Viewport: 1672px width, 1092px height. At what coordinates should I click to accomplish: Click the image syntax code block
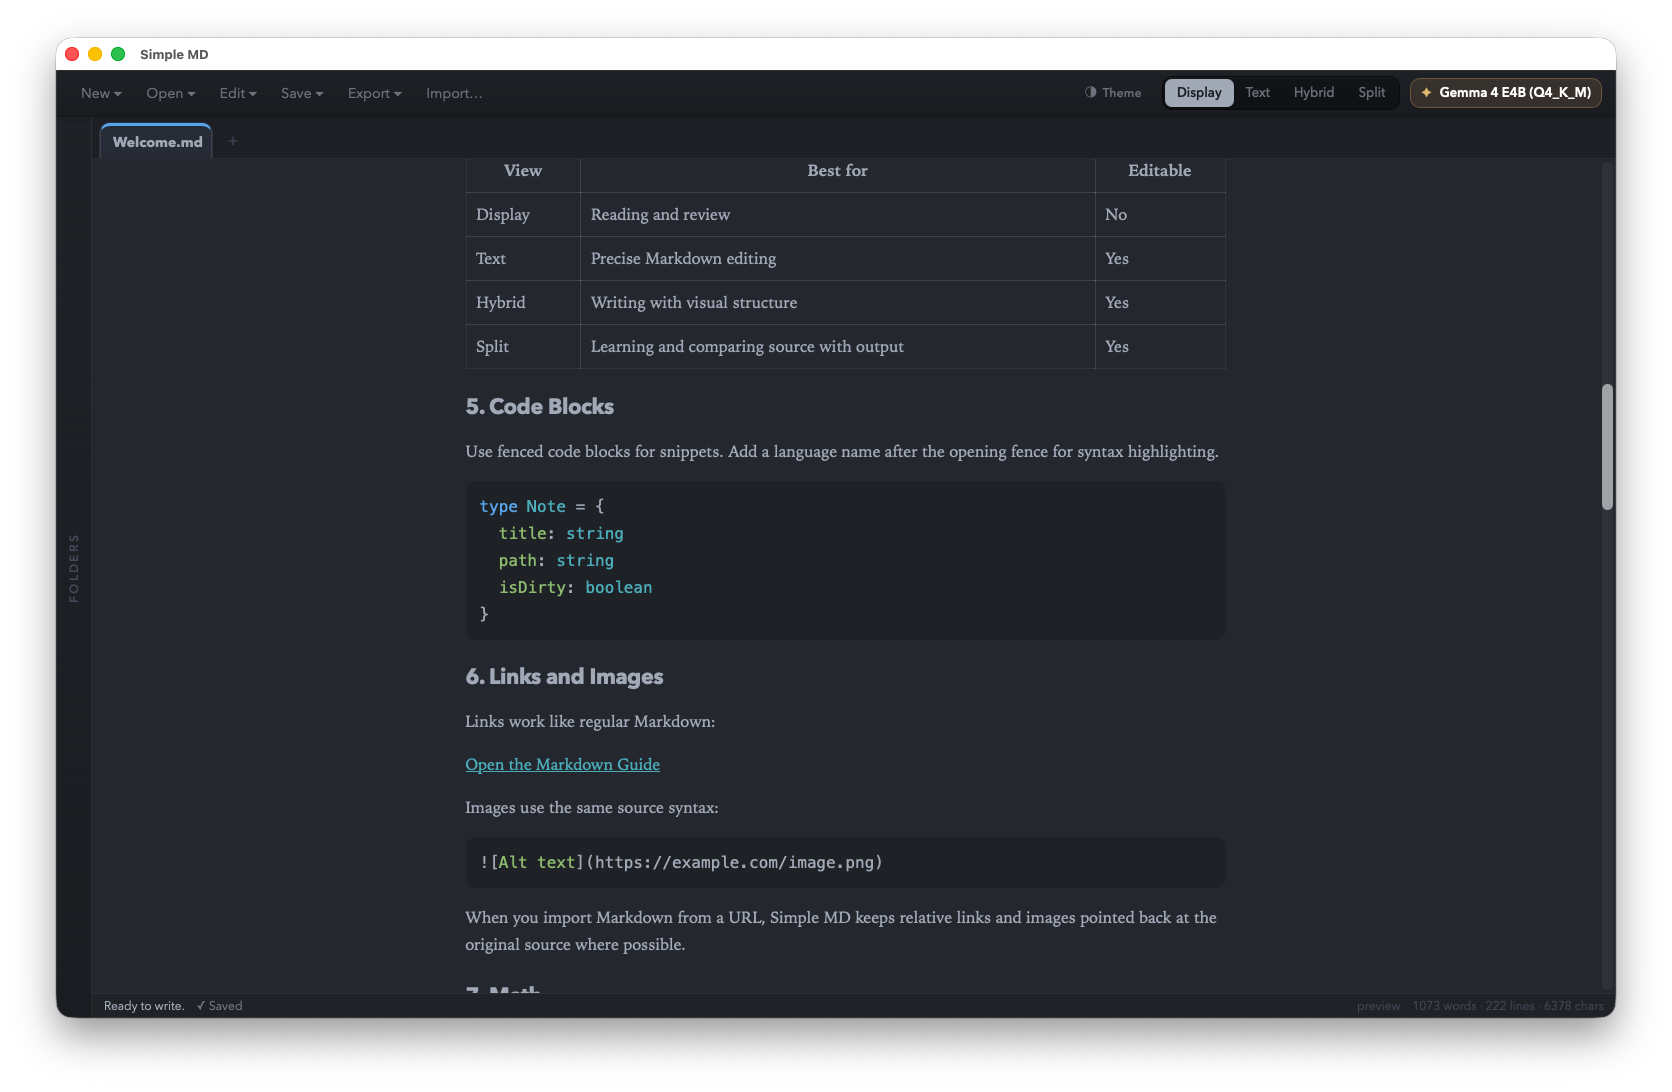point(845,862)
